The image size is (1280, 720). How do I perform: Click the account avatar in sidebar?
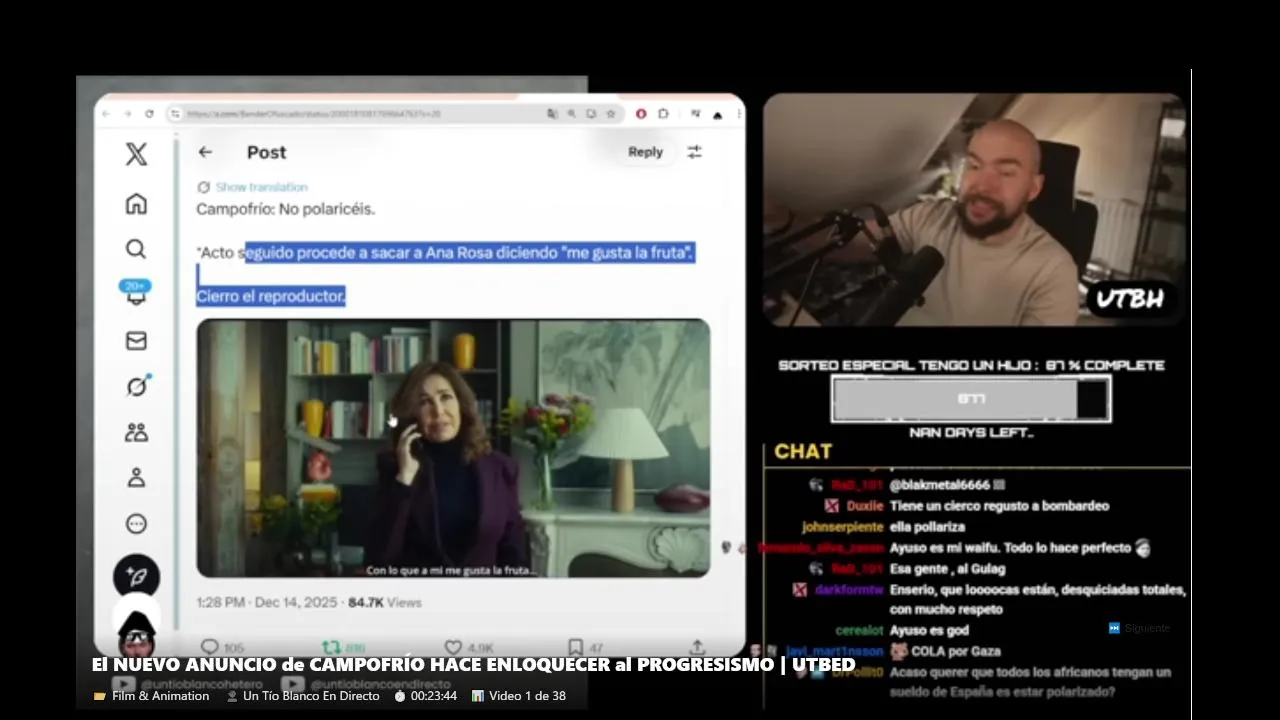coord(136,634)
